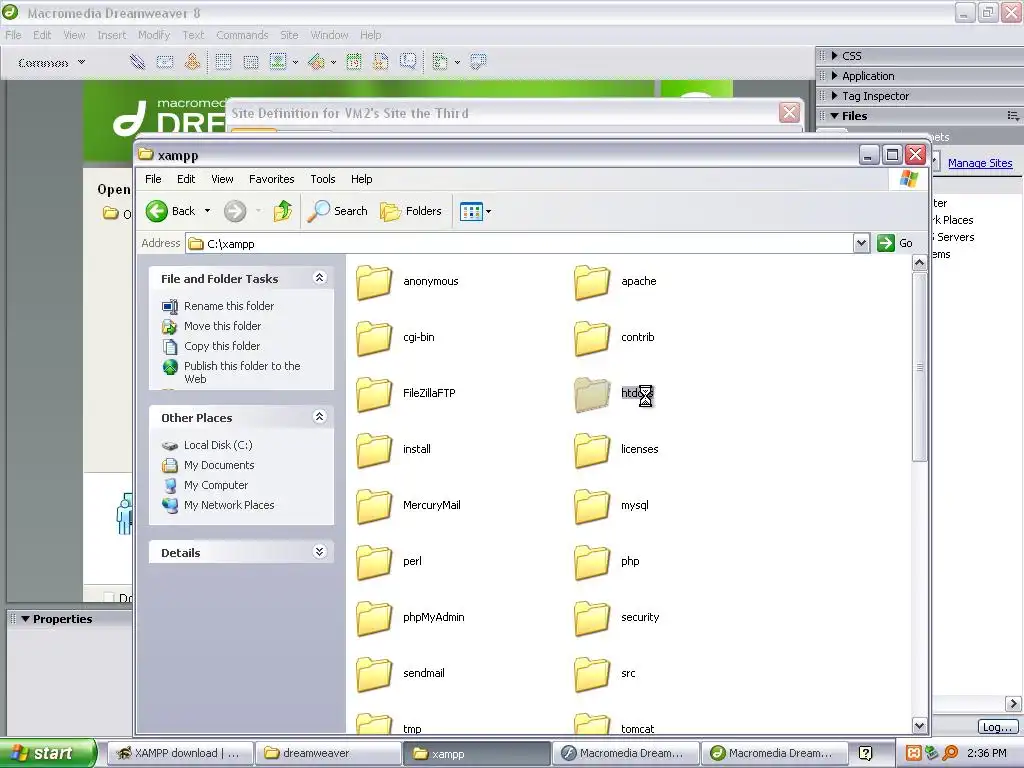1024x768 pixels.
Task: Click Dreamweaver Hyperlink insert icon
Action: pyautogui.click(x=137, y=62)
